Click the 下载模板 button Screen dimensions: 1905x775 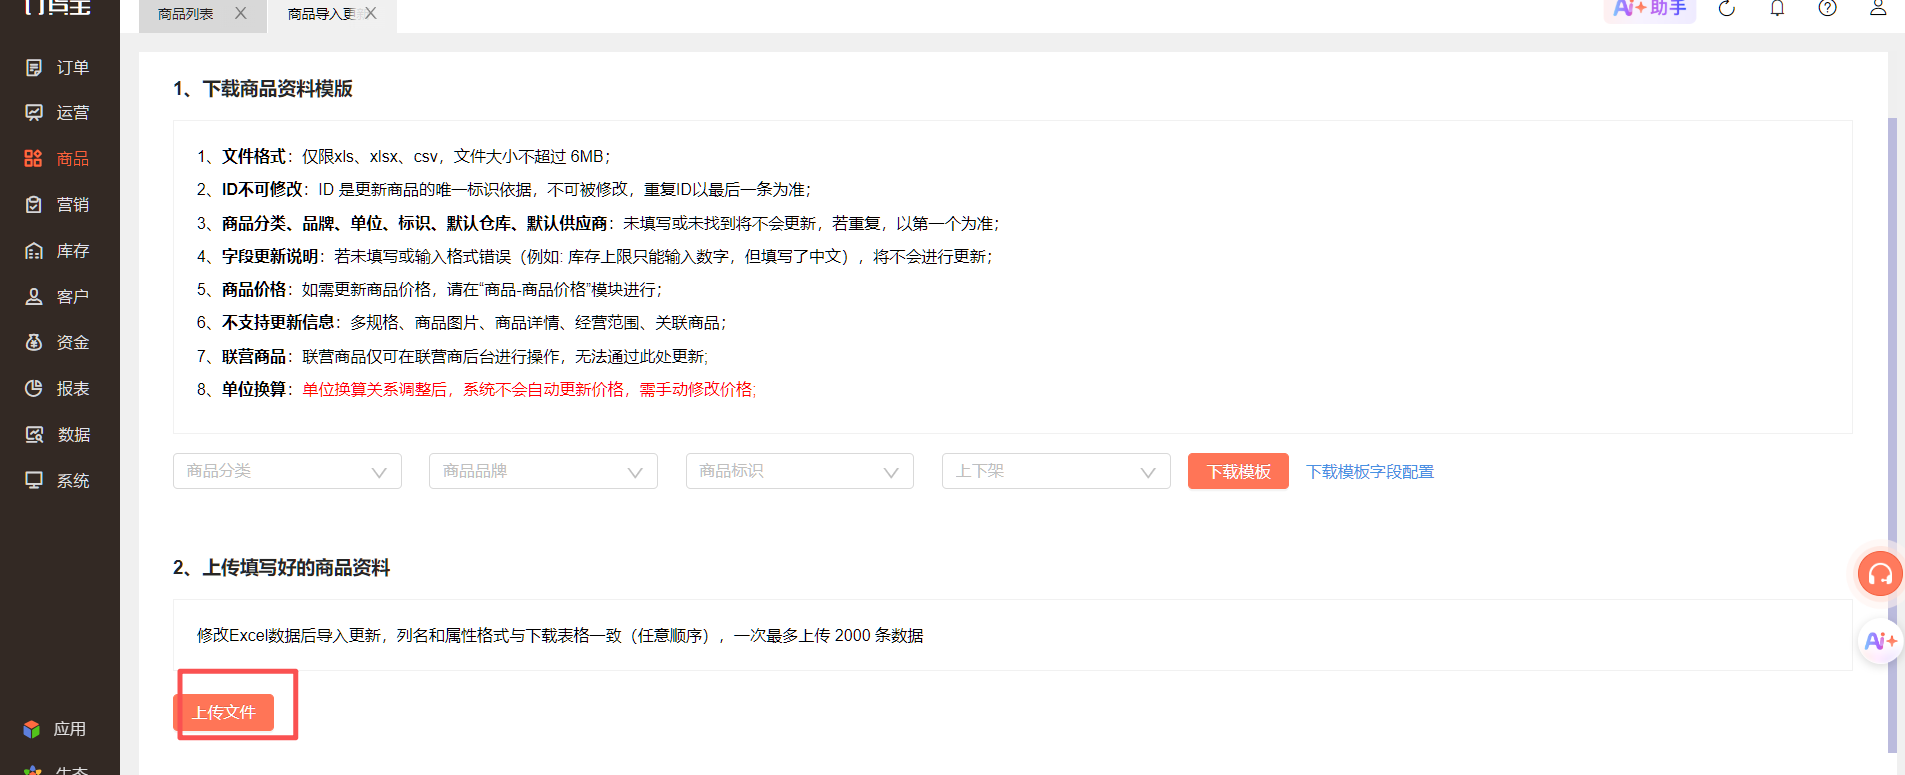pyautogui.click(x=1238, y=471)
